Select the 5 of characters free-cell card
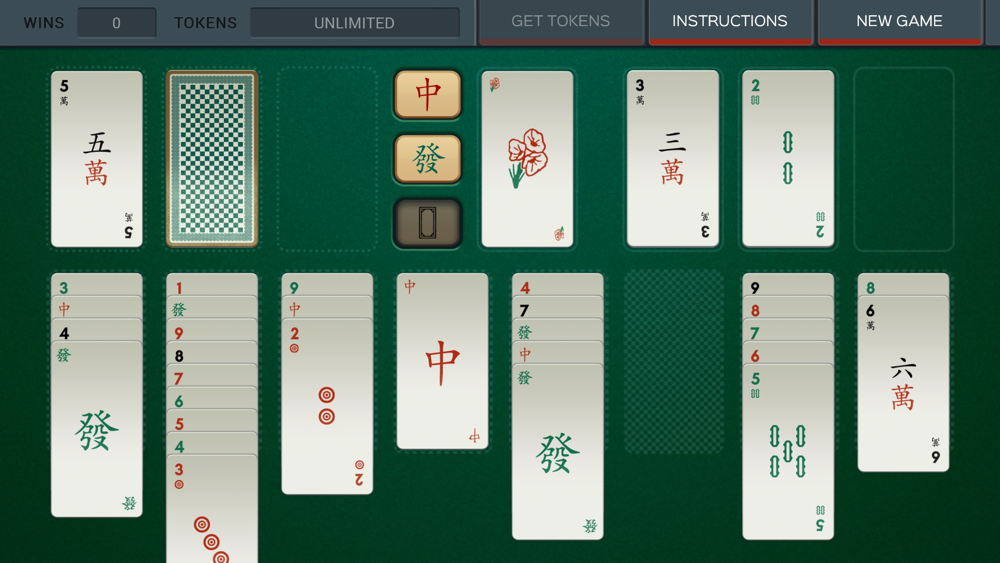Image resolution: width=1000 pixels, height=563 pixels. (97, 159)
